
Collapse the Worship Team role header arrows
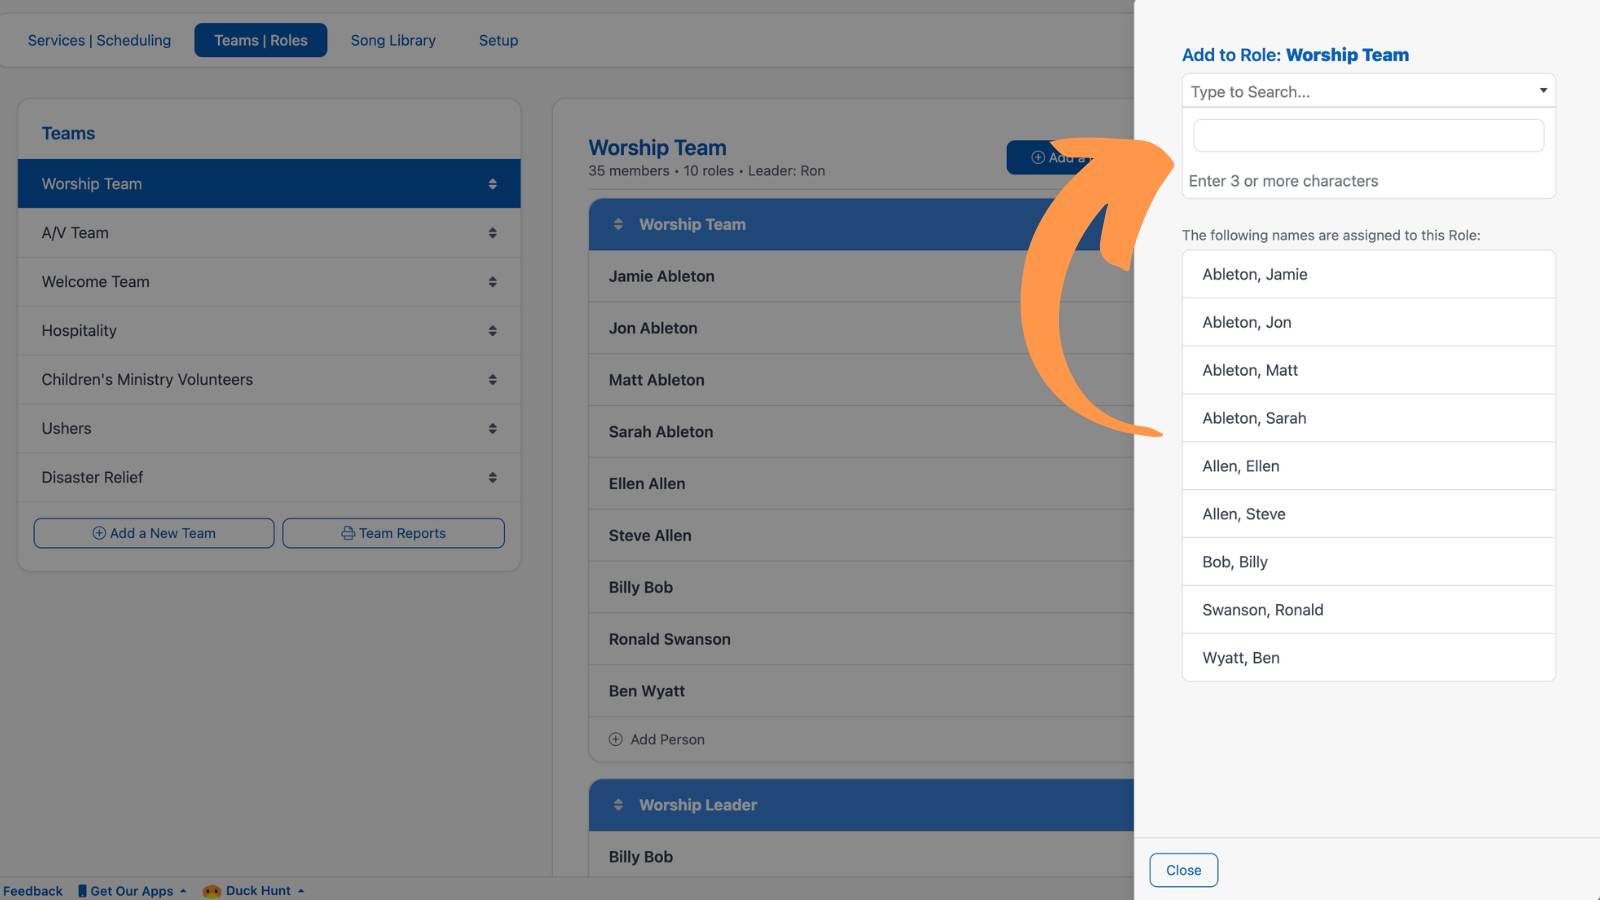pos(618,224)
